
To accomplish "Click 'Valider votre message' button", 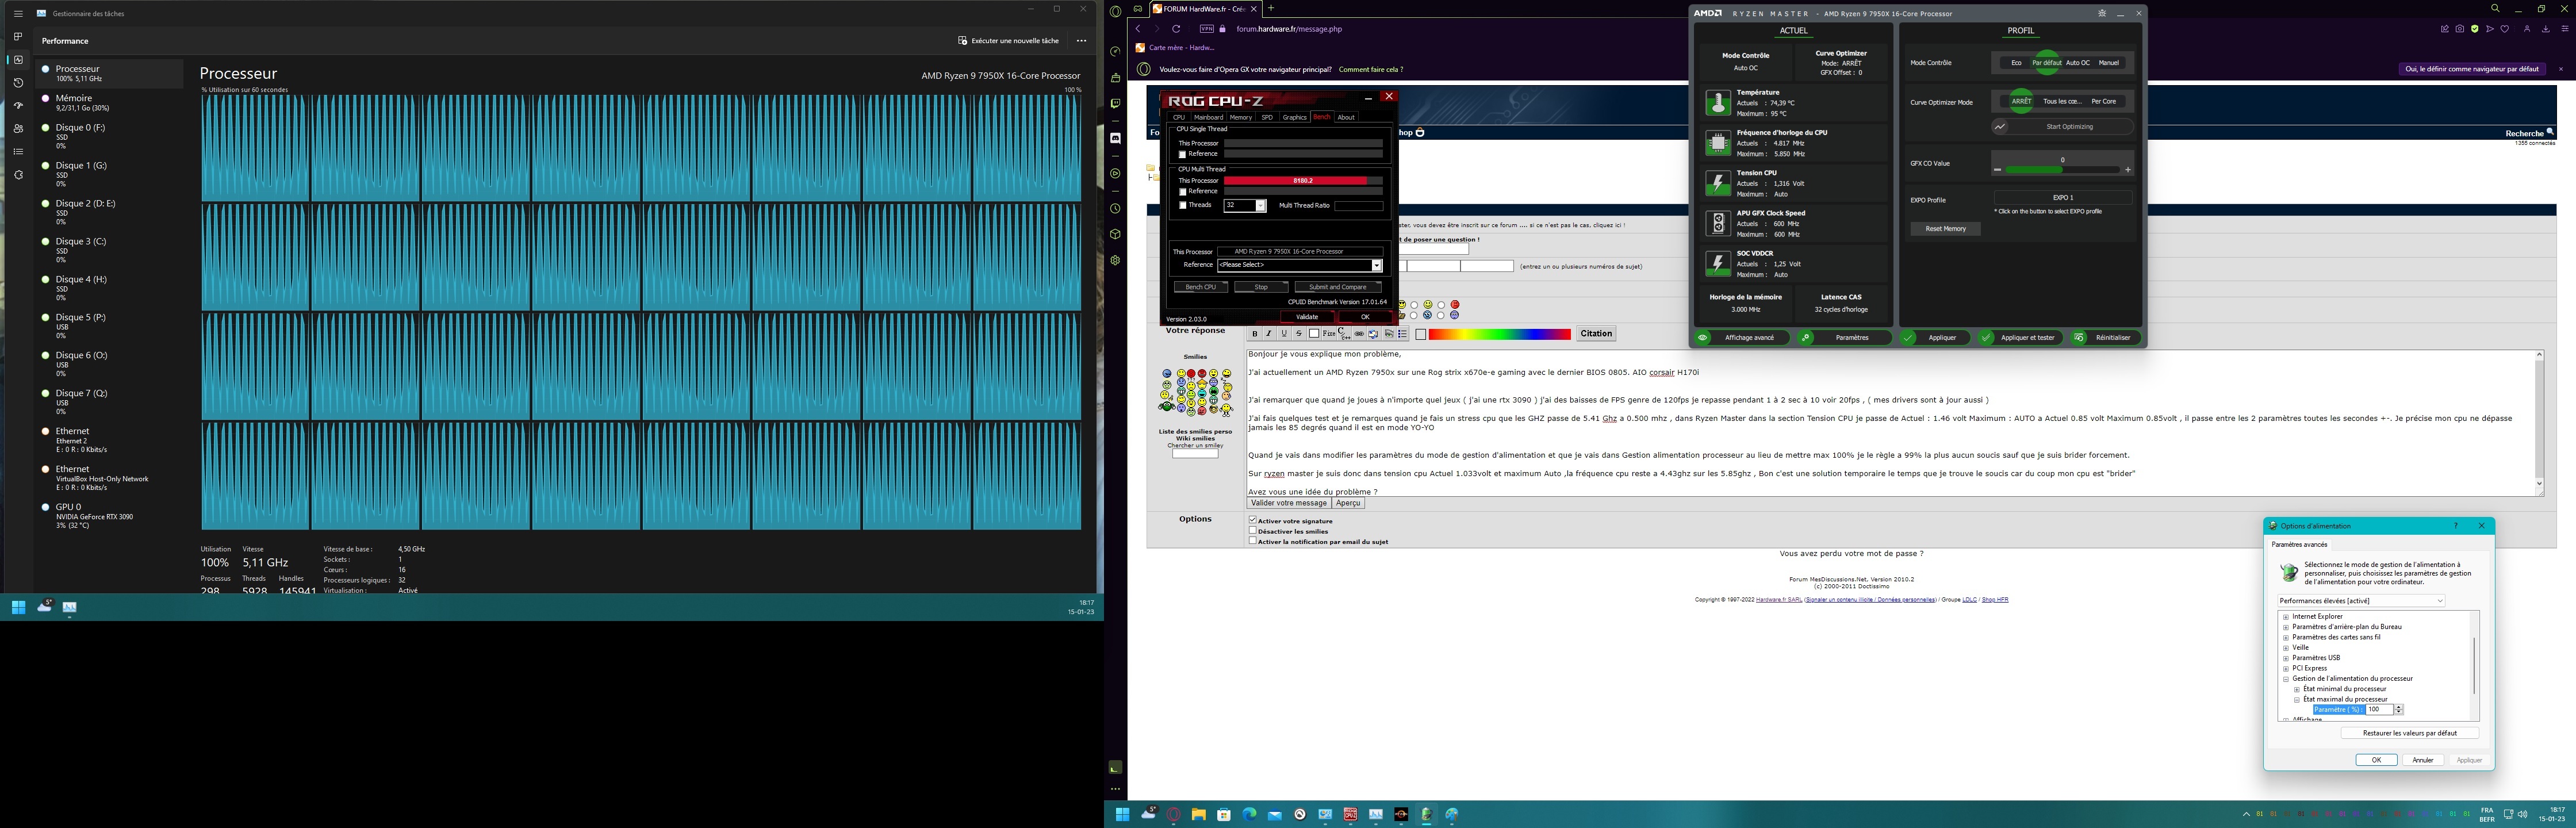I will click(1288, 503).
